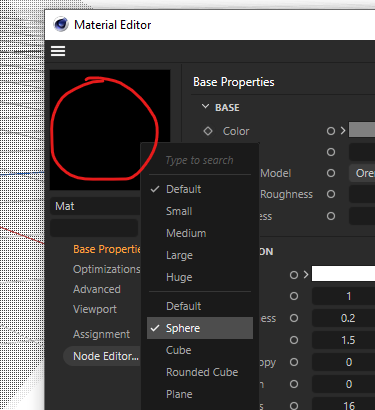Click the circle port on the Roughness row

[x=331, y=194]
